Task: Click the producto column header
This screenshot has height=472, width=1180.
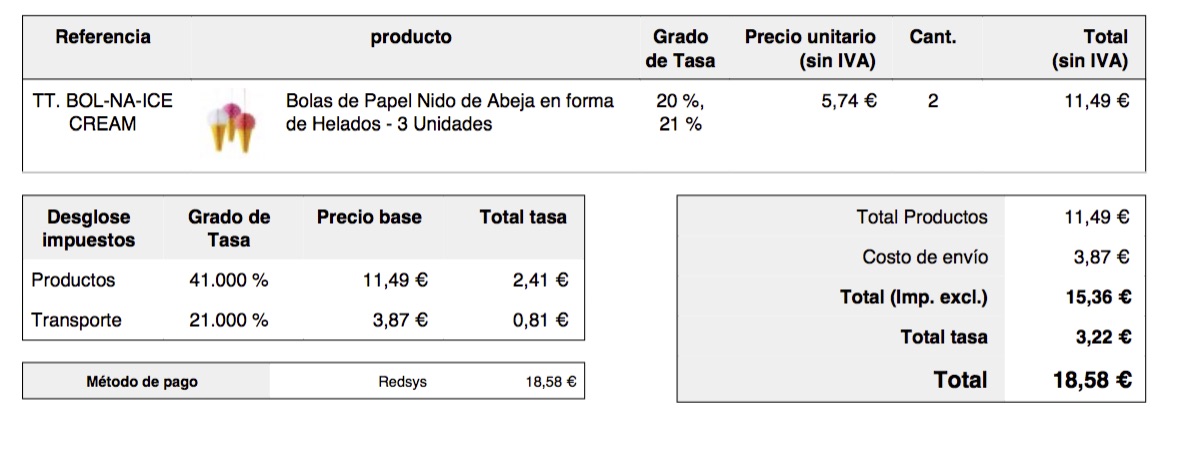Action: [x=411, y=37]
